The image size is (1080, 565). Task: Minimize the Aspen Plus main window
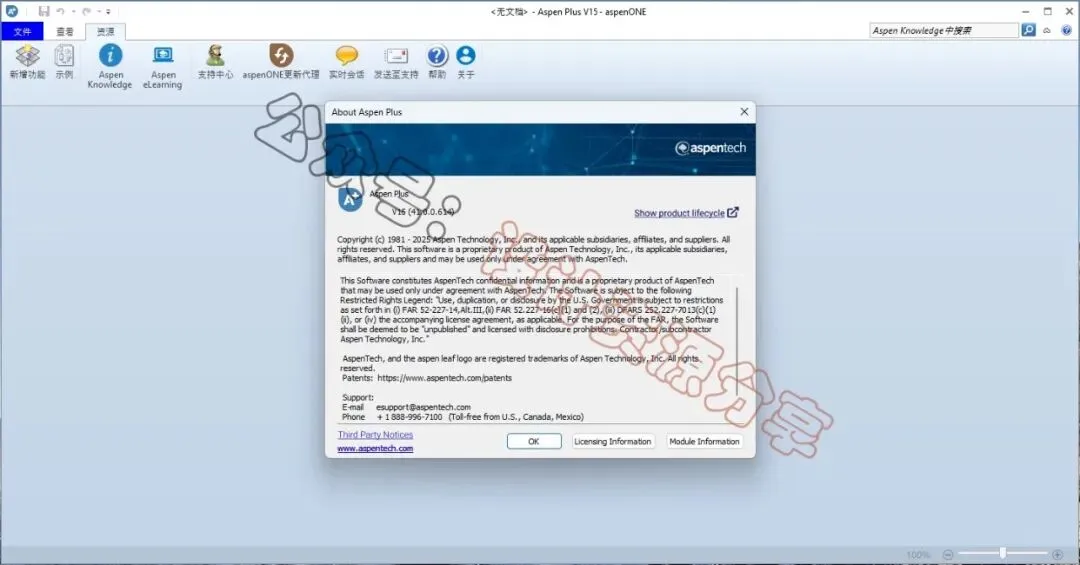click(1026, 11)
